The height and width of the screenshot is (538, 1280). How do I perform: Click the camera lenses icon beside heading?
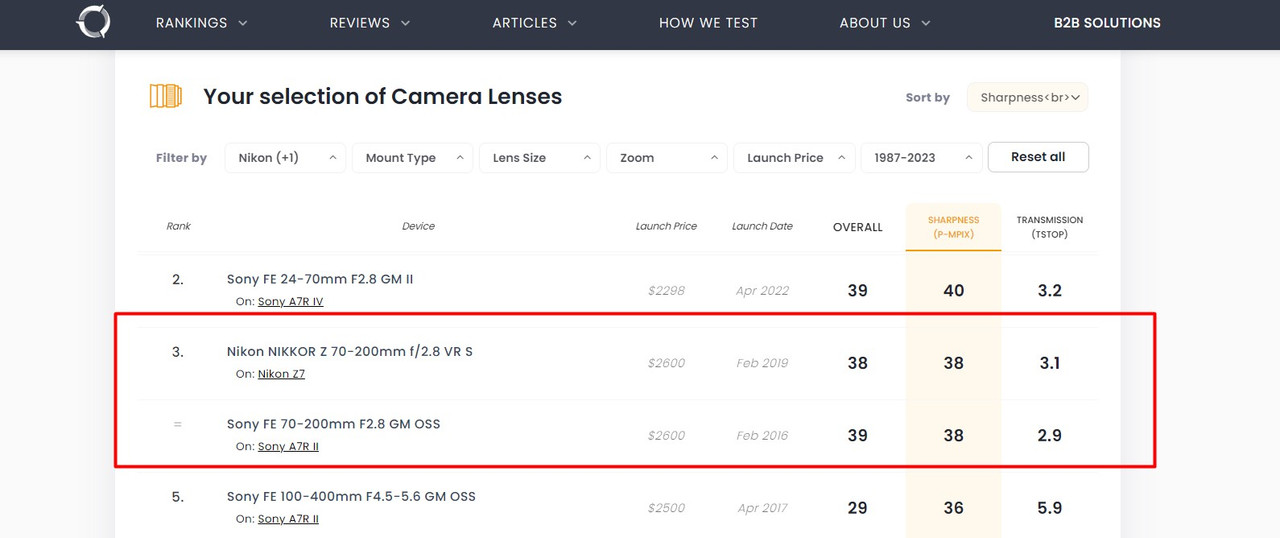pos(166,96)
